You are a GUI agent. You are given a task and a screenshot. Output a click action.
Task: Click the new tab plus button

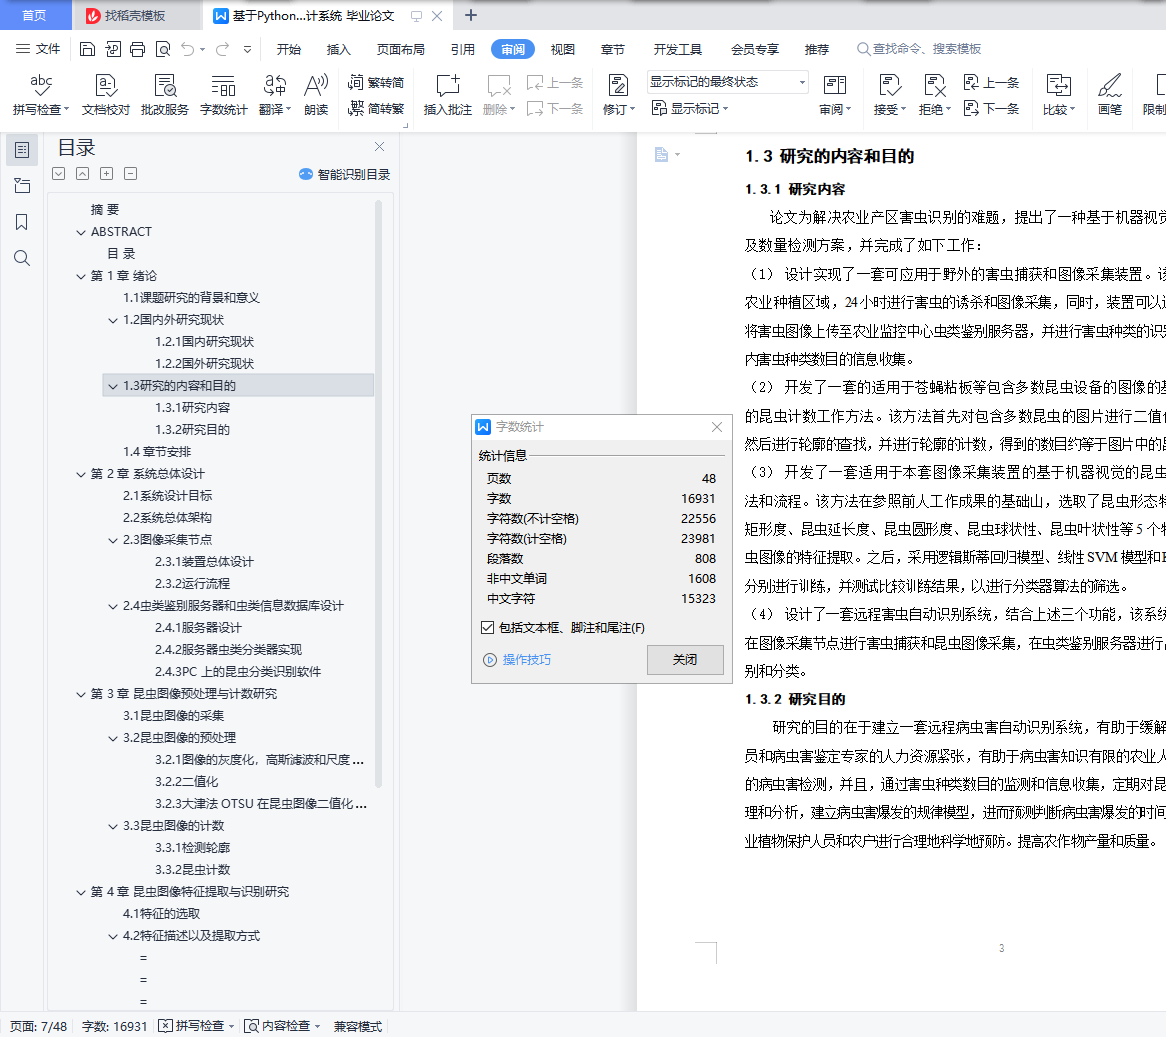(x=470, y=16)
